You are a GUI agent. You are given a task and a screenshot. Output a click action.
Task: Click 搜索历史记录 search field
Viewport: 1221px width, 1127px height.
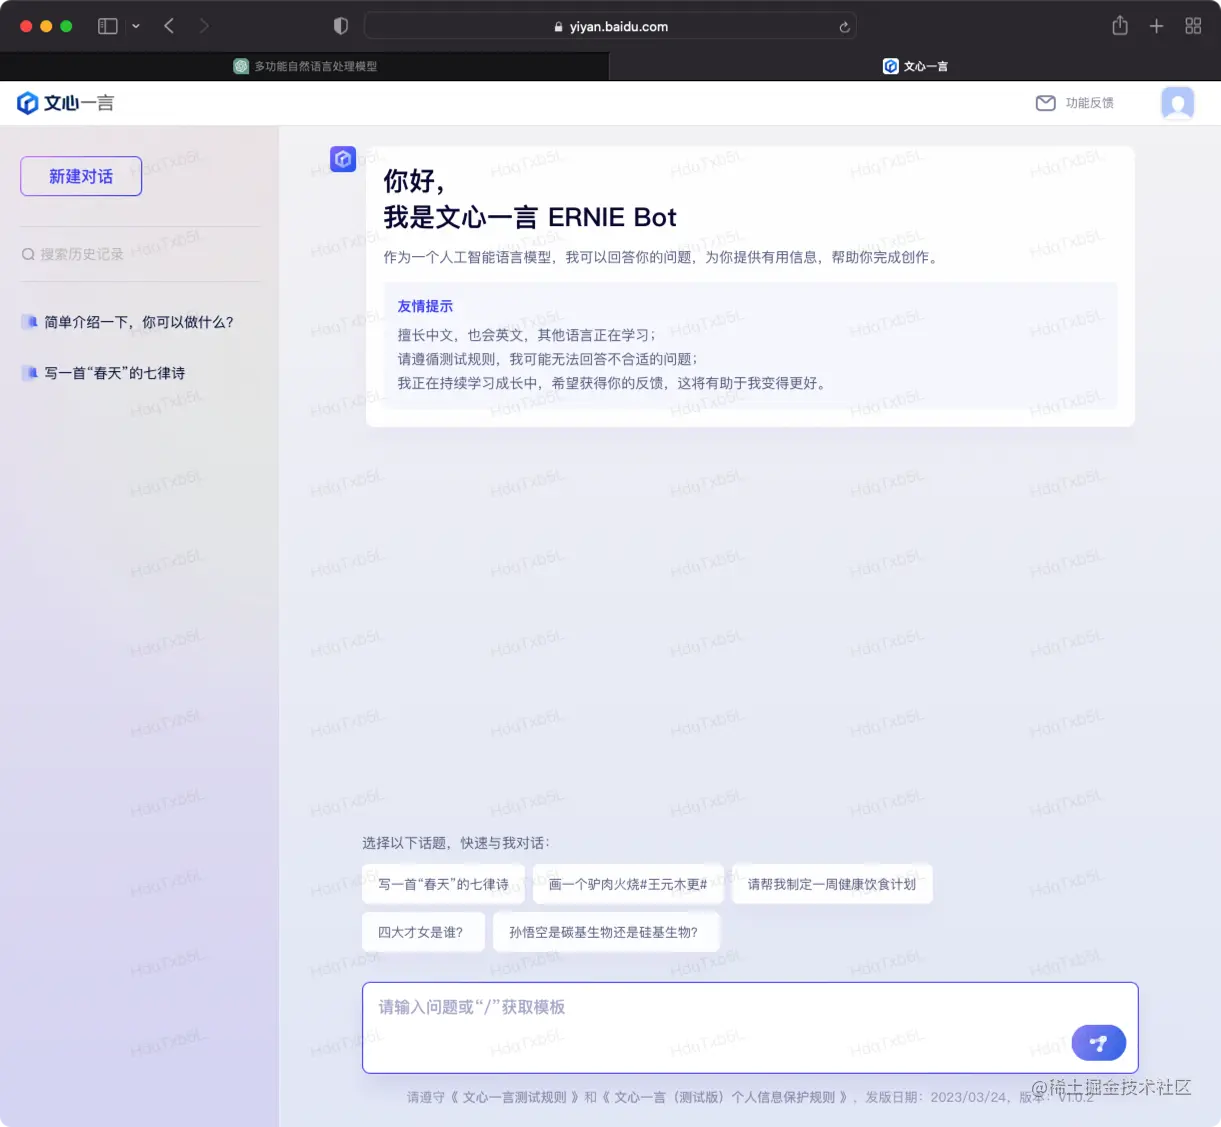click(140, 254)
